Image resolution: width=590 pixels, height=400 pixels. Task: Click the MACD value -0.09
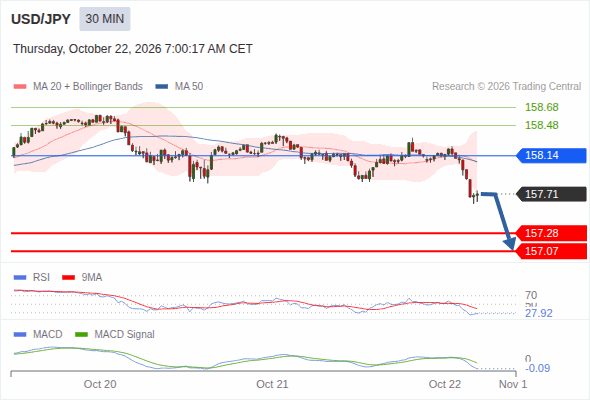tap(537, 368)
